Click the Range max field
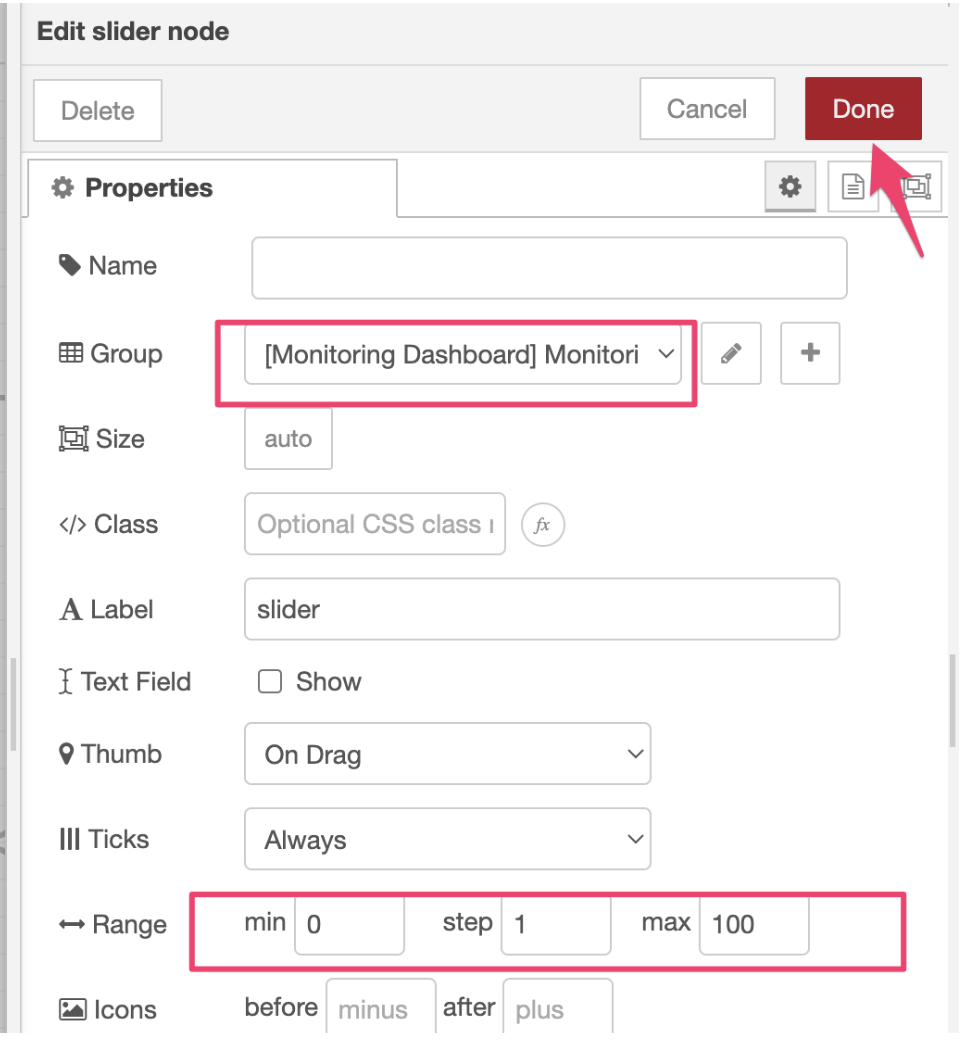Image resolution: width=964 pixels, height=1042 pixels. tap(754, 924)
